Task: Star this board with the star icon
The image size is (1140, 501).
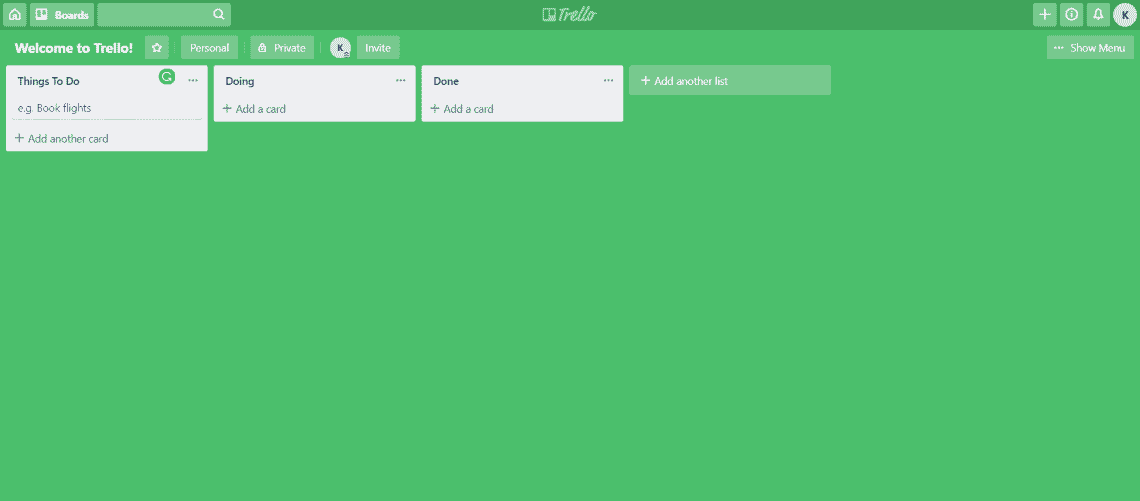Action: pos(157,48)
